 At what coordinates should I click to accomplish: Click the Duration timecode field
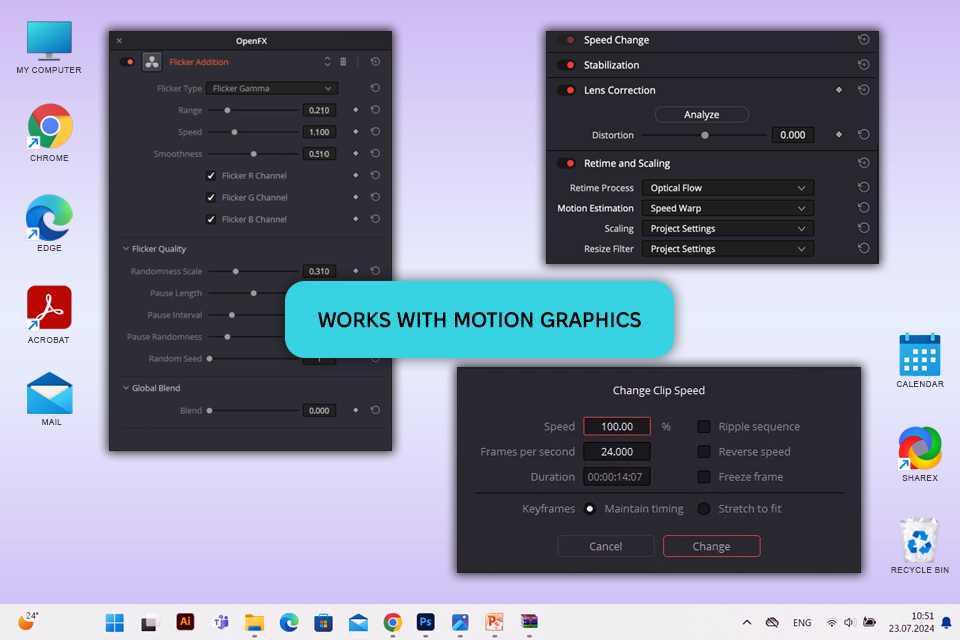[617, 476]
